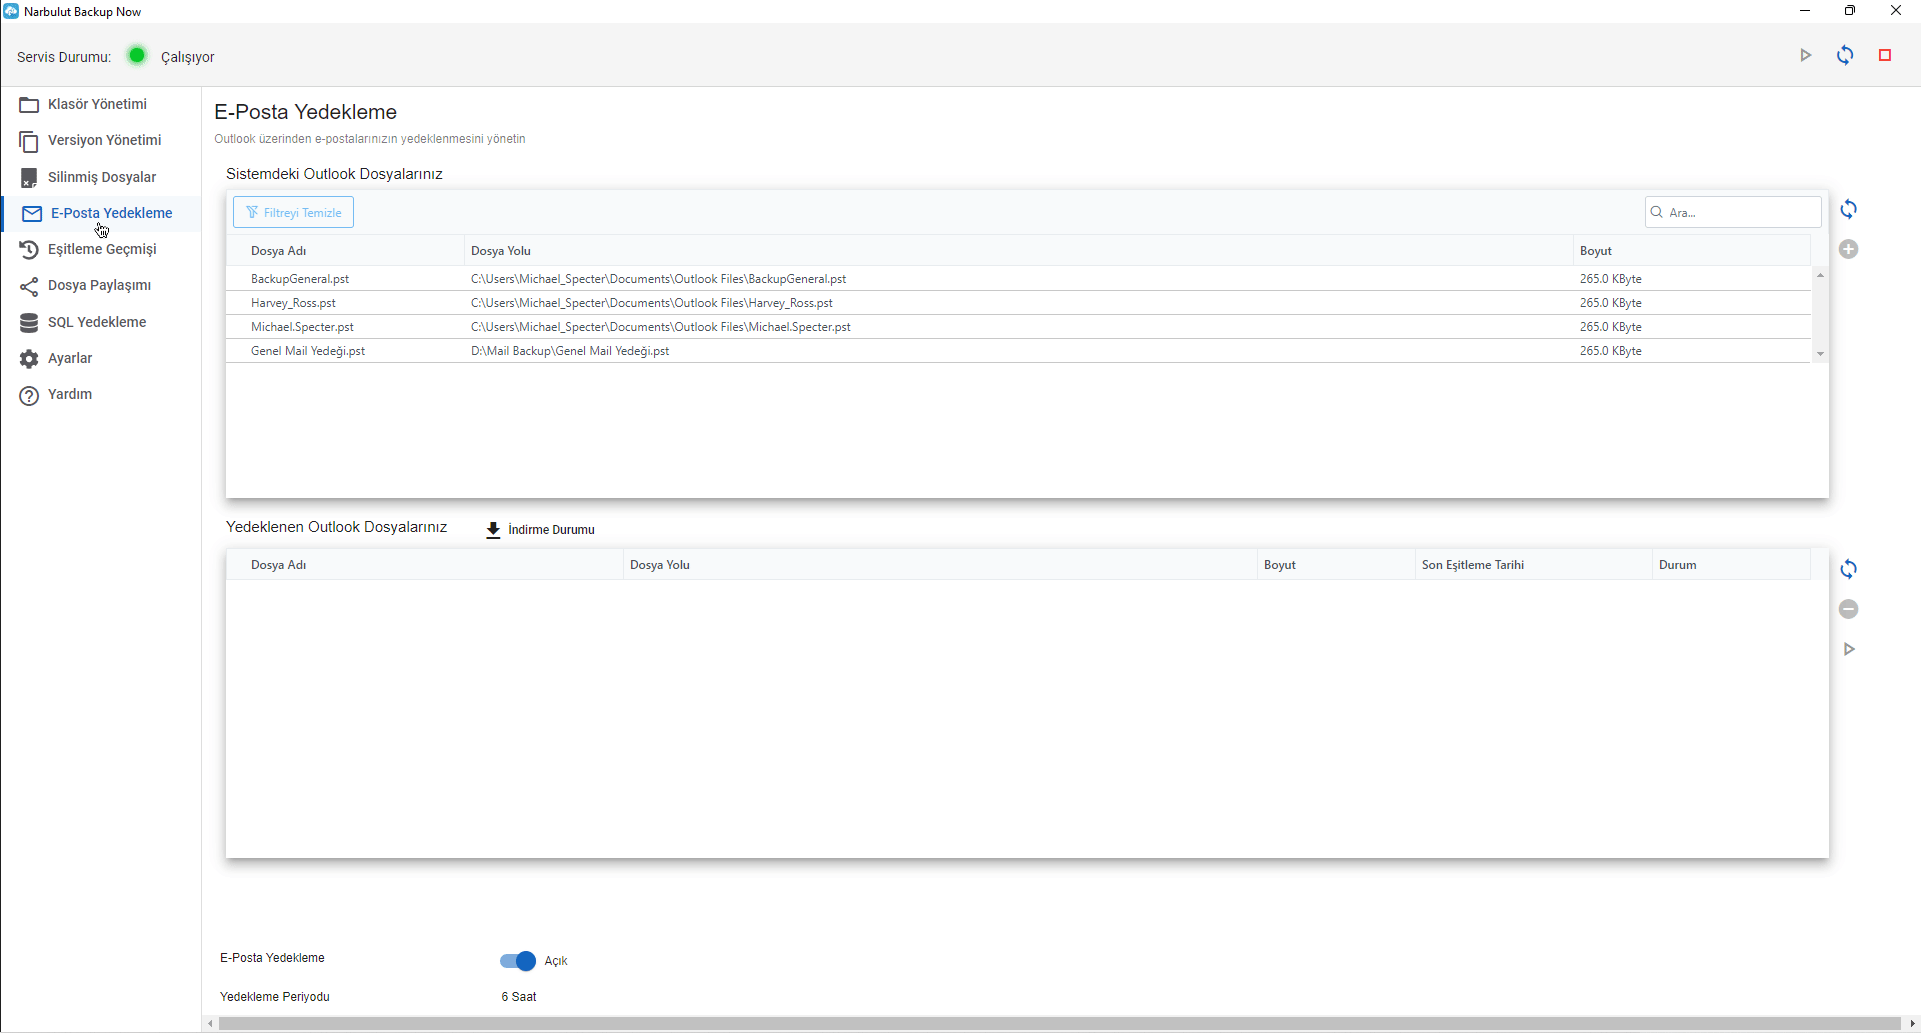Go to SQL Yedekleme section
Viewport: 1921px width, 1033px height.
pyautogui.click(x=97, y=322)
